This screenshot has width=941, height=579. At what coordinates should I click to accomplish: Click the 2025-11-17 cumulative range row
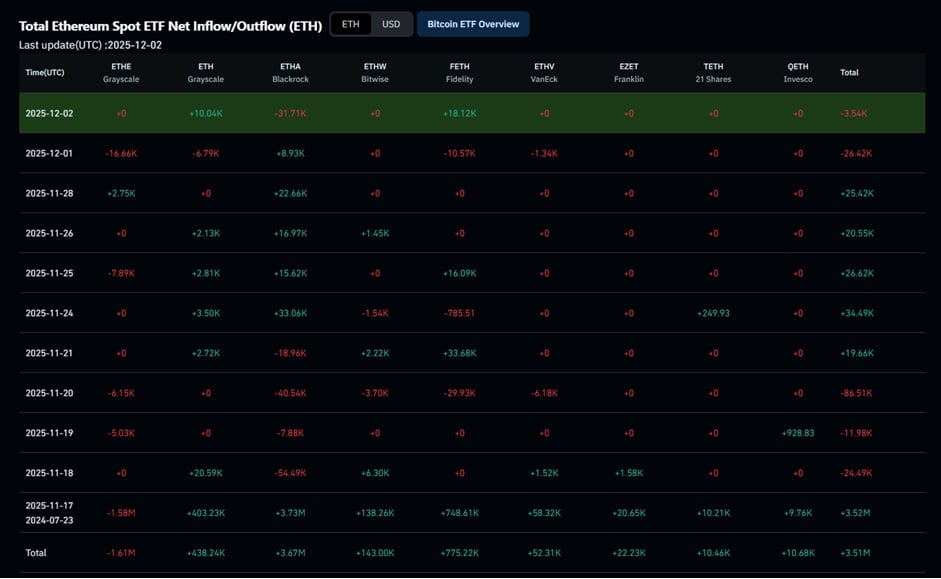[470, 512]
